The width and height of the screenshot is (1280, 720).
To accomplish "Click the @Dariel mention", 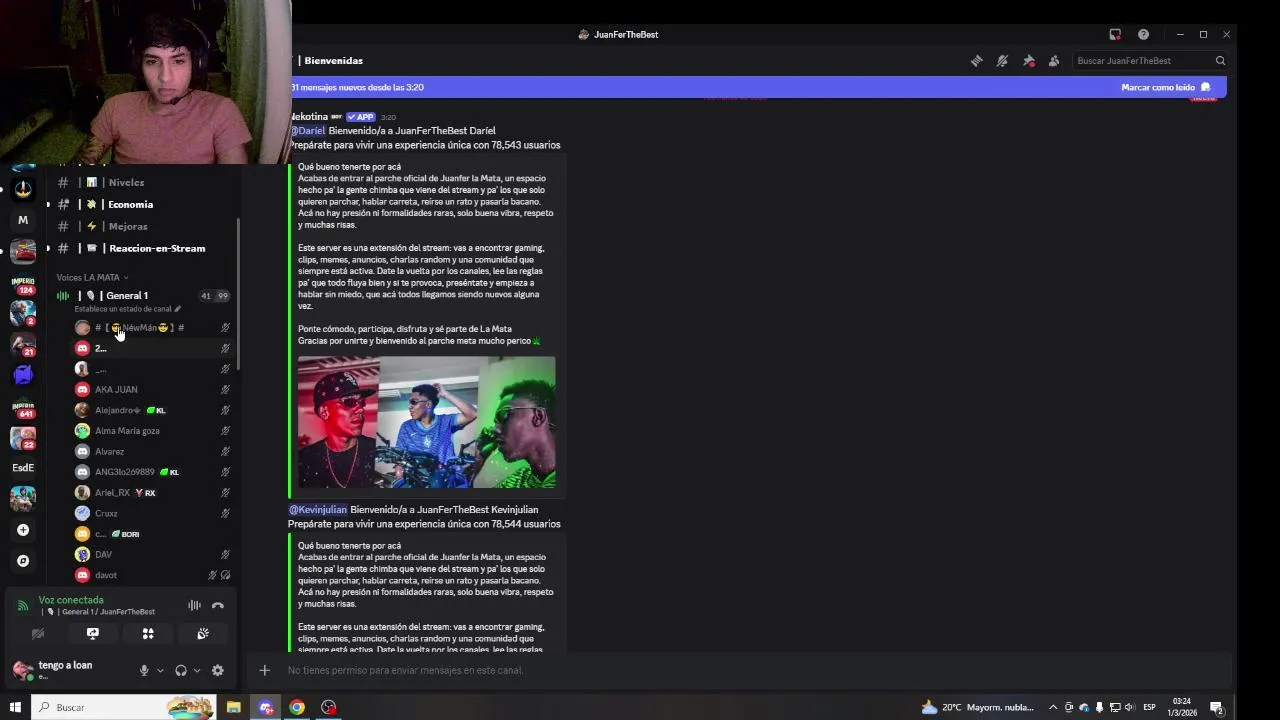I will 307,131.
